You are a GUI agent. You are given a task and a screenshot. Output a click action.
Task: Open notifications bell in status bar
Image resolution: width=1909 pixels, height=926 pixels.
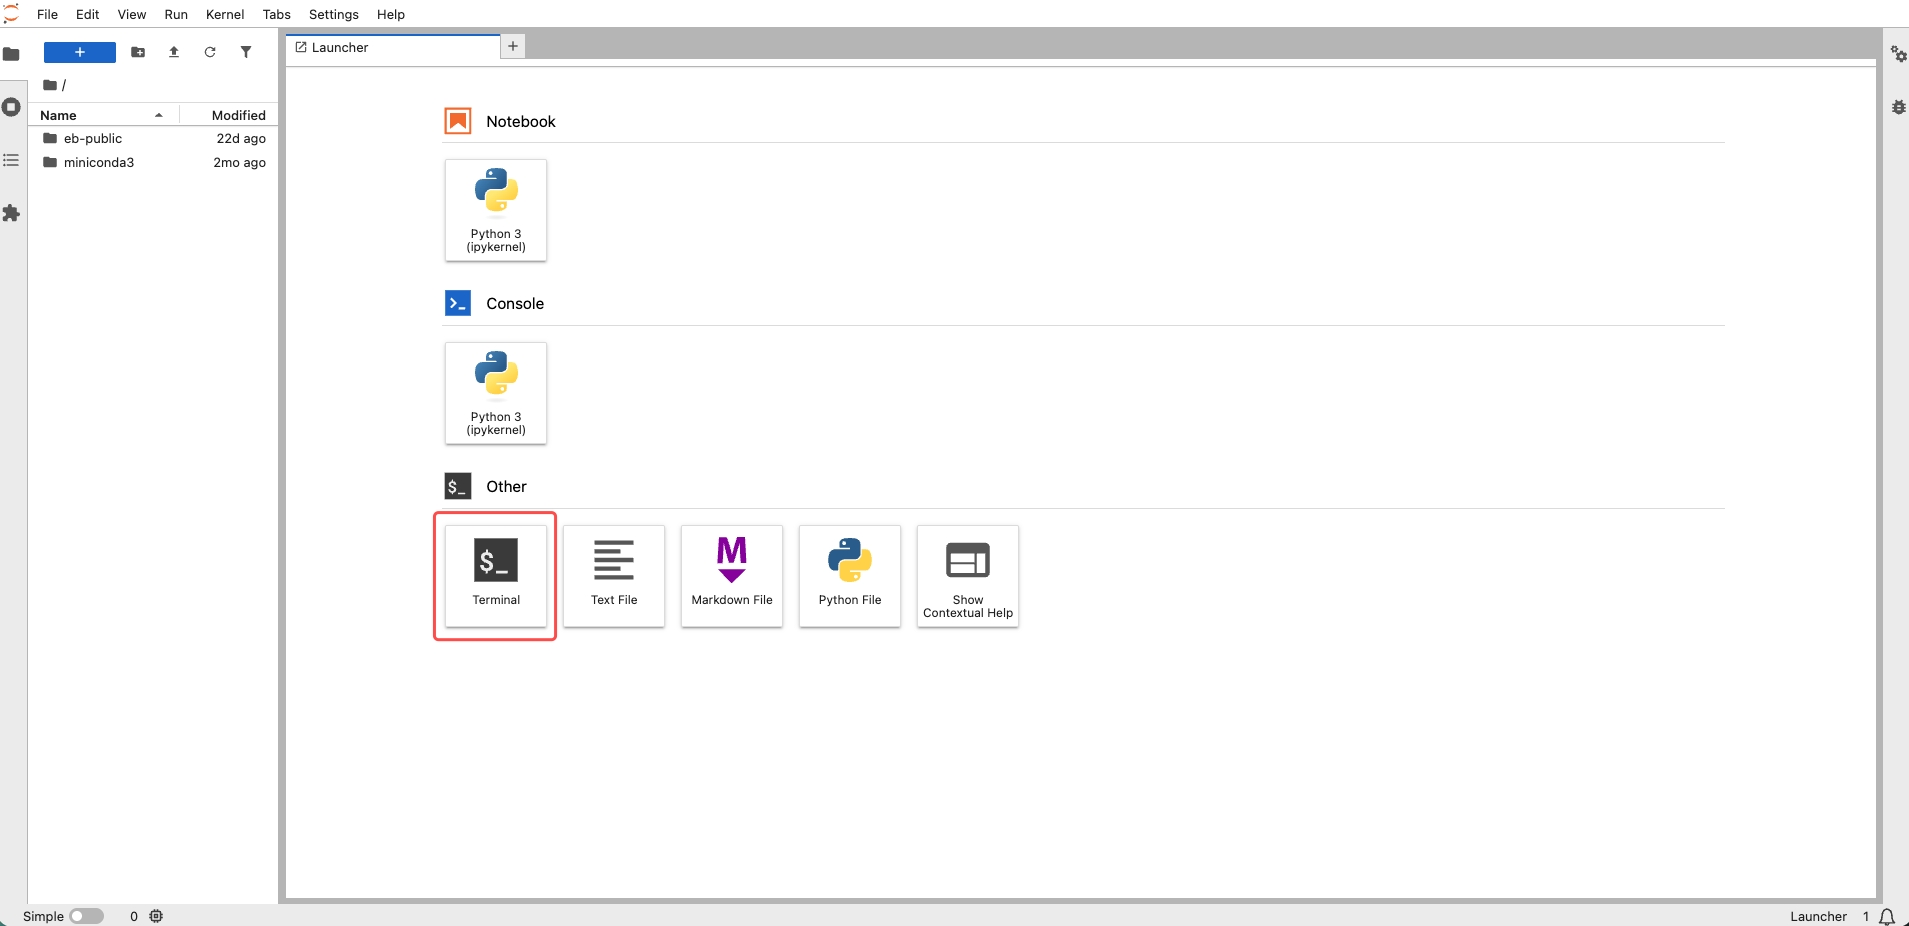[1887, 916]
